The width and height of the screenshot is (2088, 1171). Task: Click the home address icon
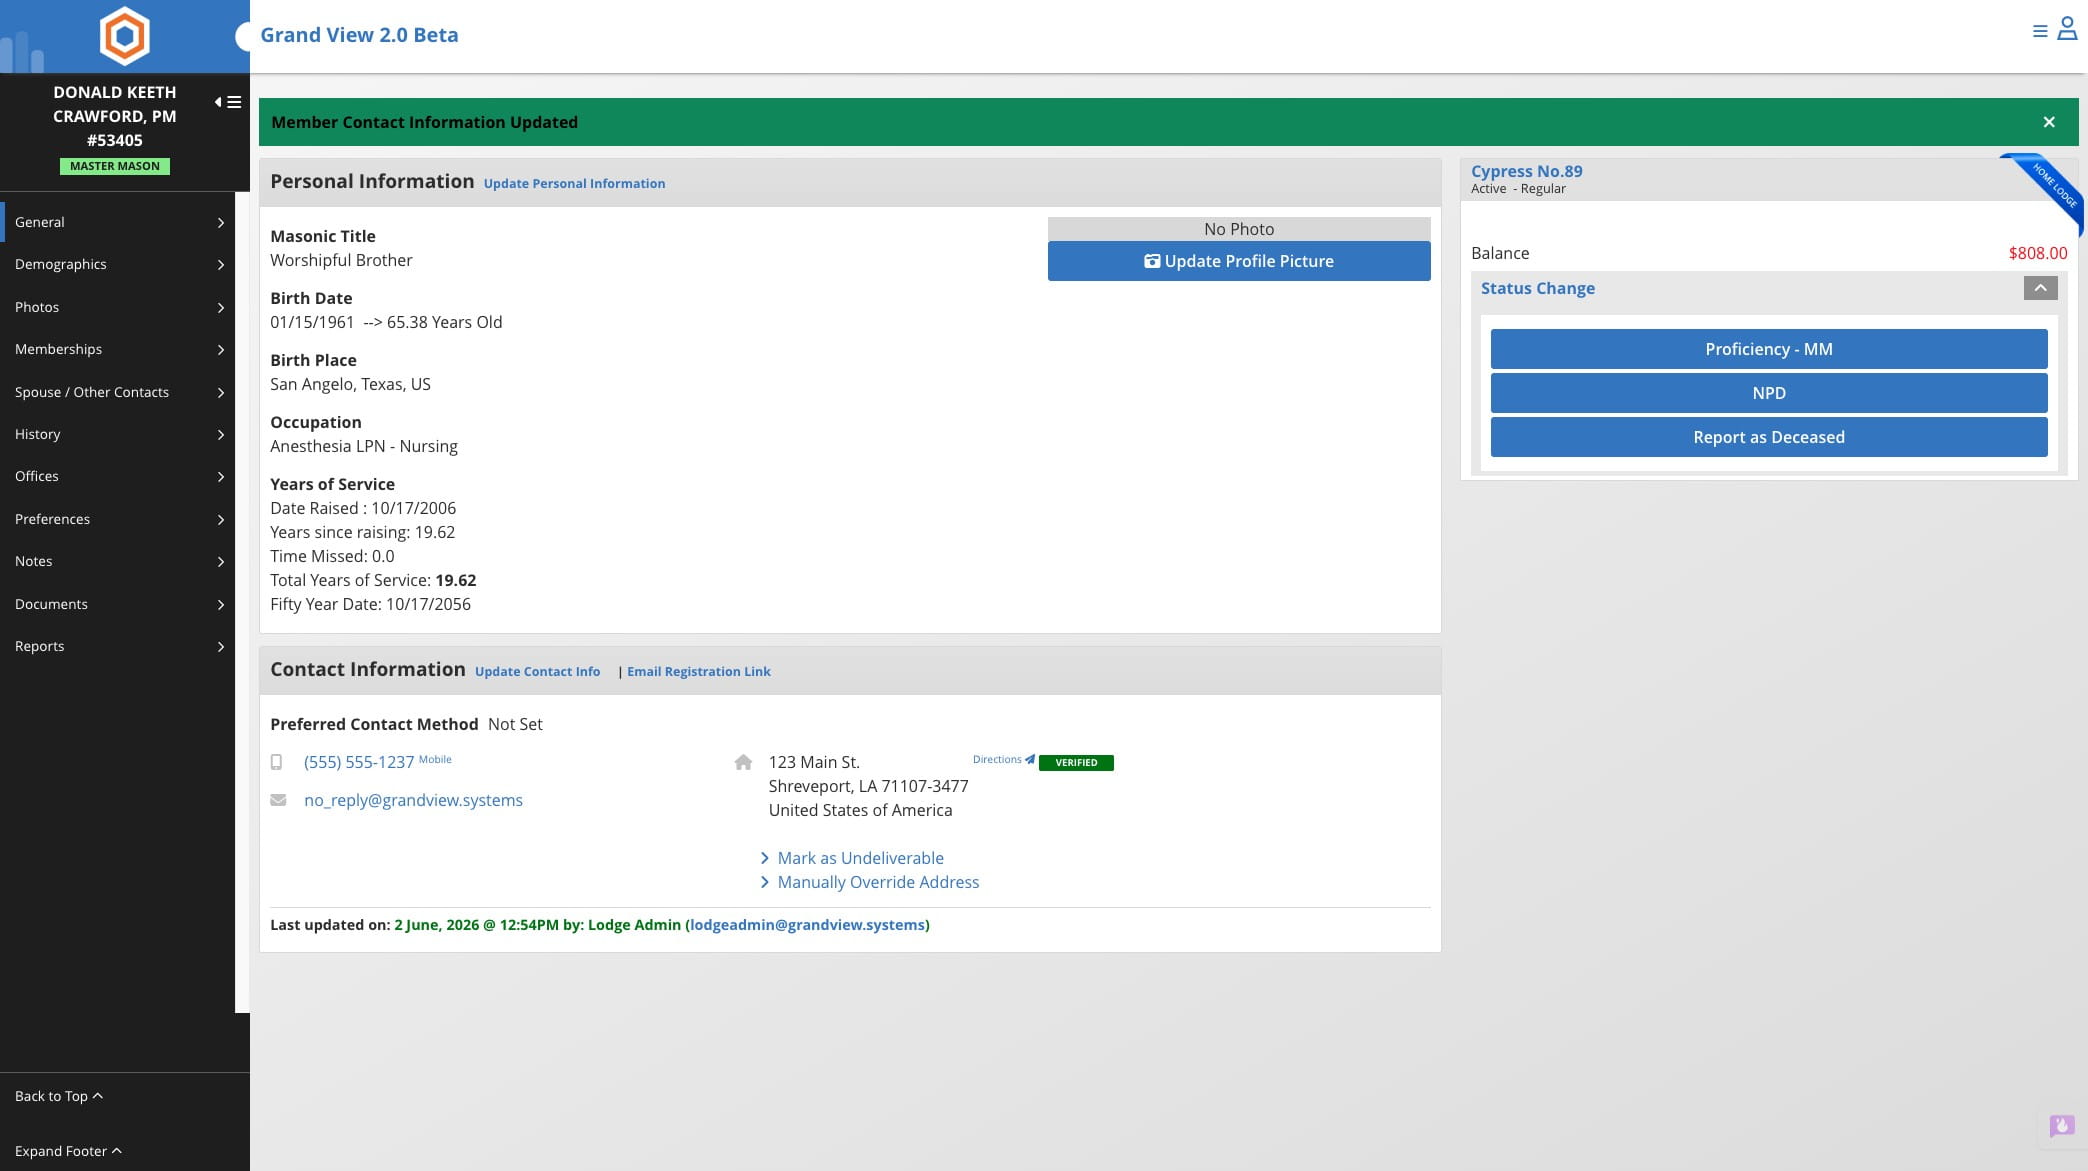coord(743,762)
